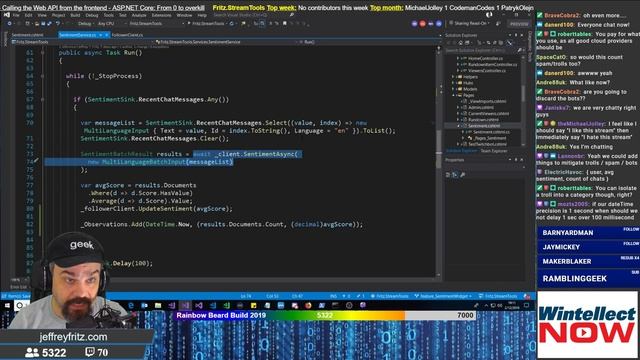Select Sentiment.cshtml.cs in Solution Explorer
The width and height of the screenshot is (640, 360).
click(x=491, y=132)
